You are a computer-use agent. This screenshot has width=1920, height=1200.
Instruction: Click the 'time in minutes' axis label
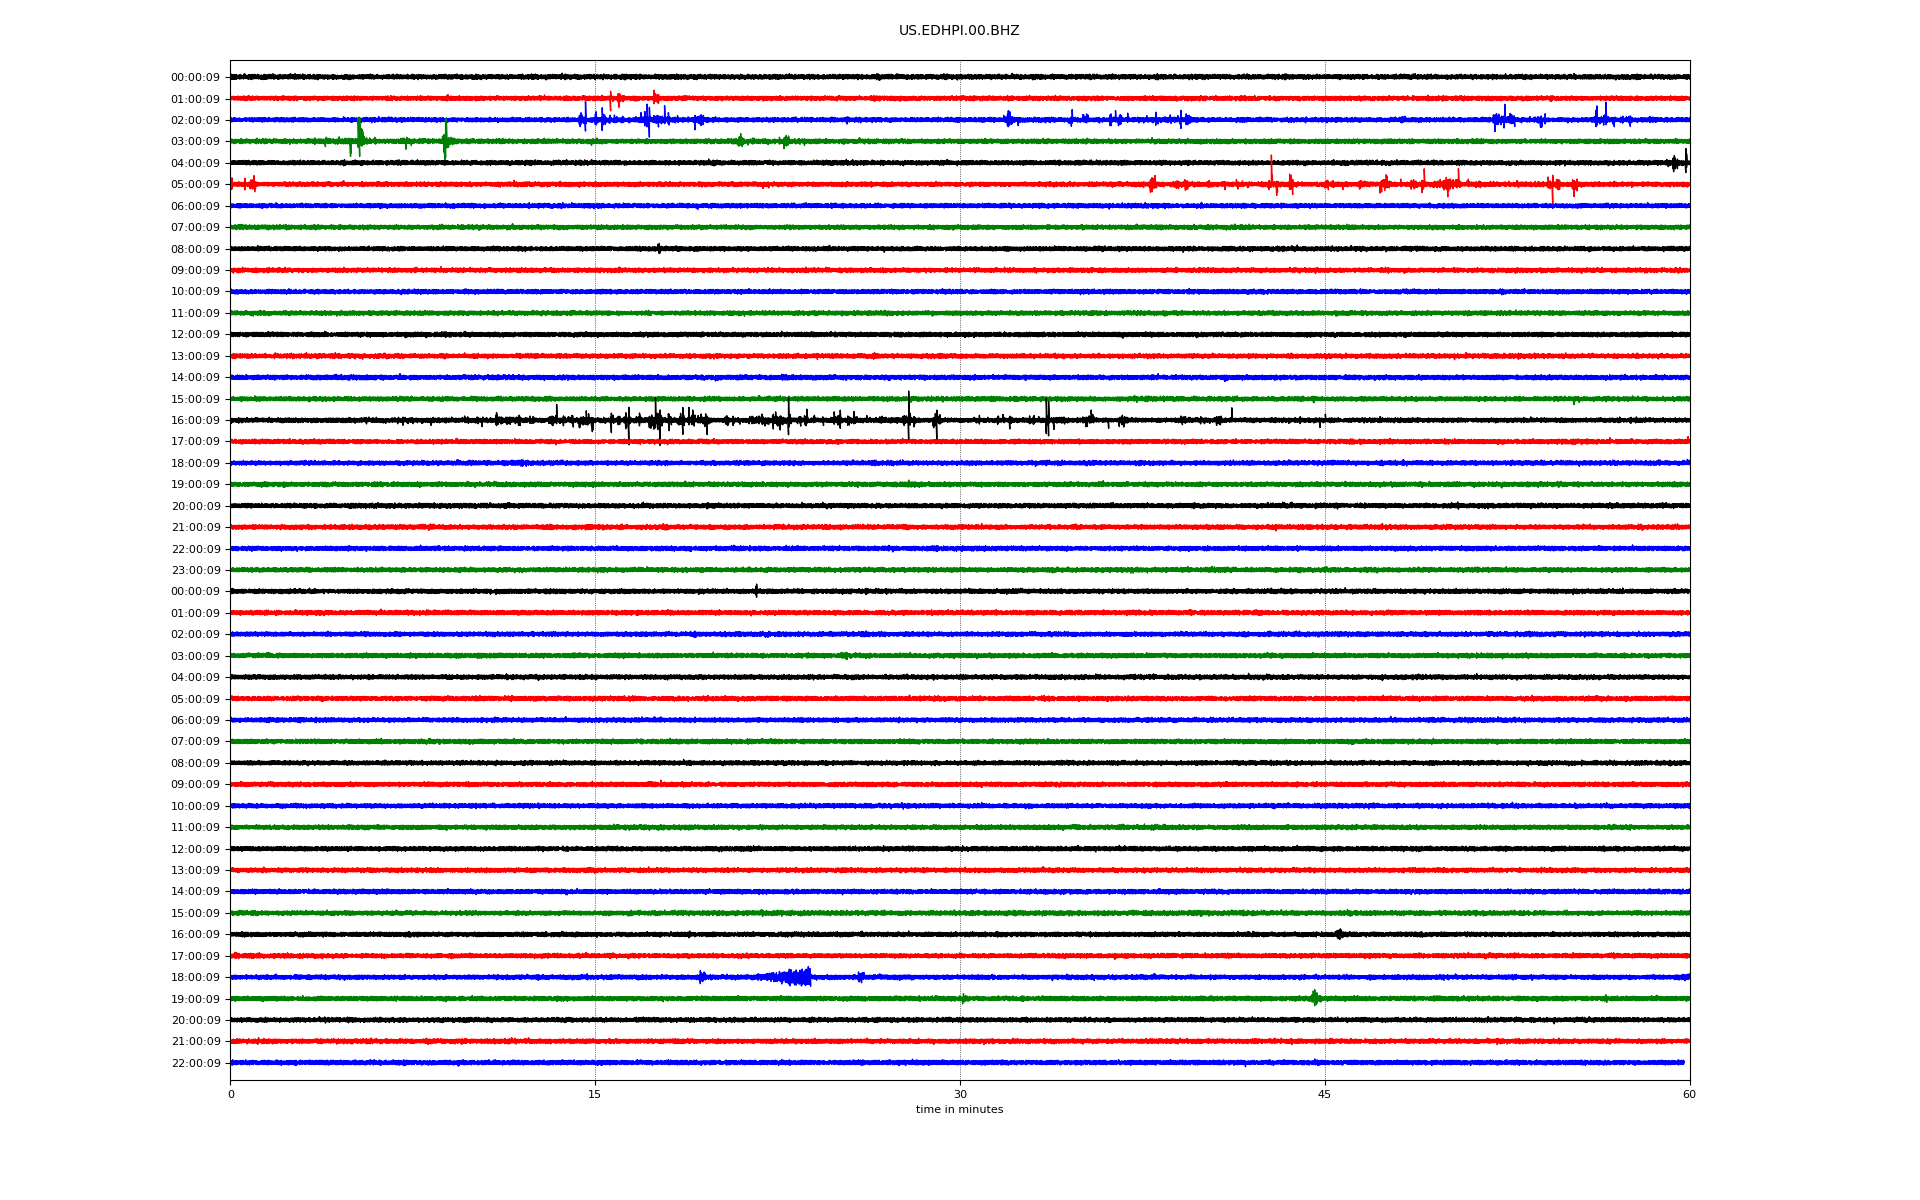click(958, 1109)
